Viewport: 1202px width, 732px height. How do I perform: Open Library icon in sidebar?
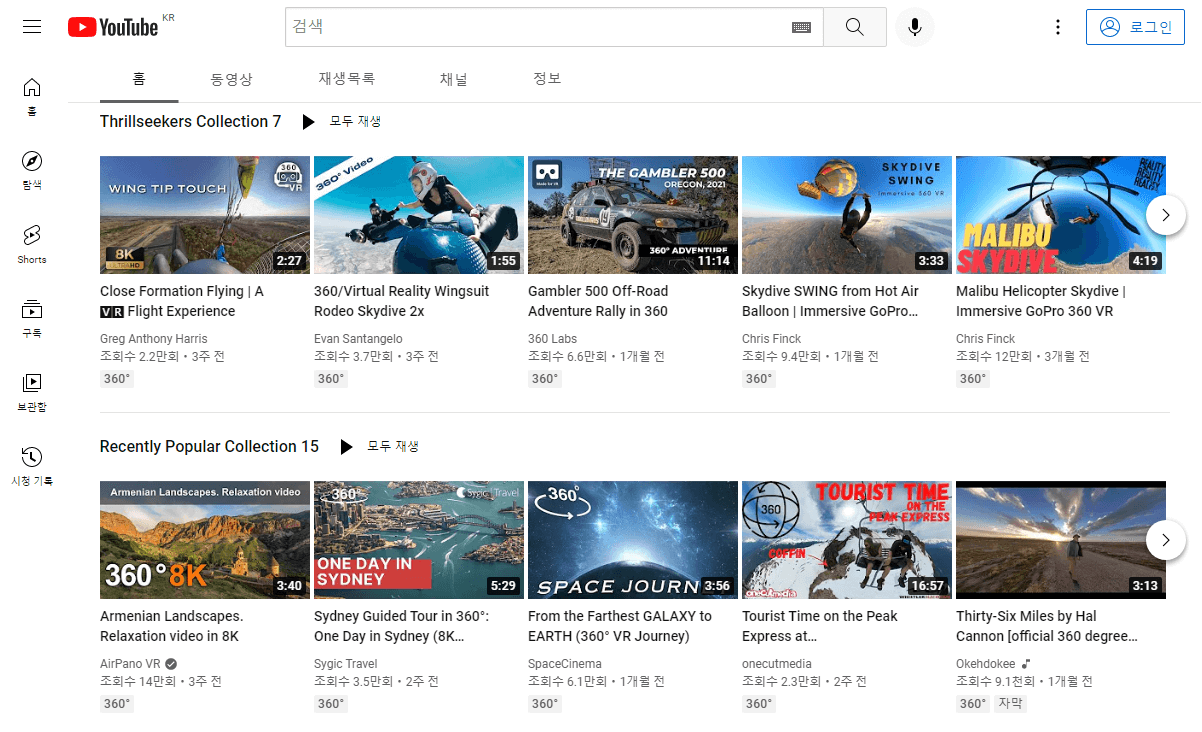click(32, 393)
